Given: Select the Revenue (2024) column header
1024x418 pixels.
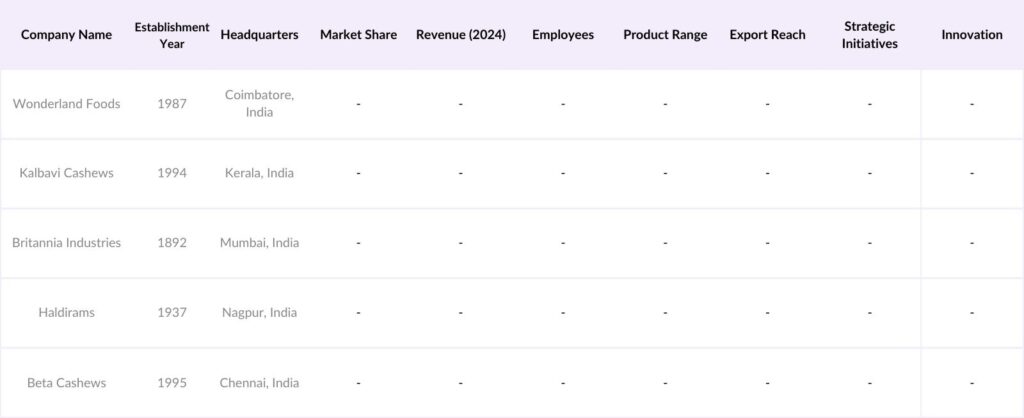Looking at the screenshot, I should click(x=461, y=35).
